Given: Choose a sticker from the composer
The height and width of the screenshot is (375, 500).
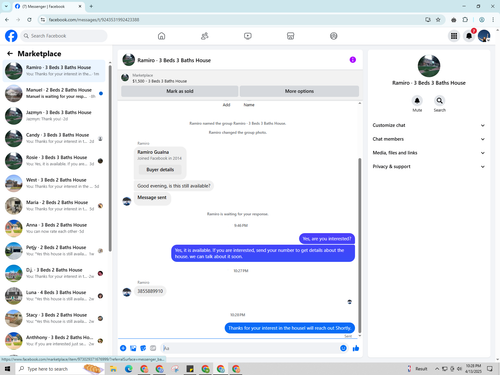Looking at the screenshot, I should coord(143,348).
